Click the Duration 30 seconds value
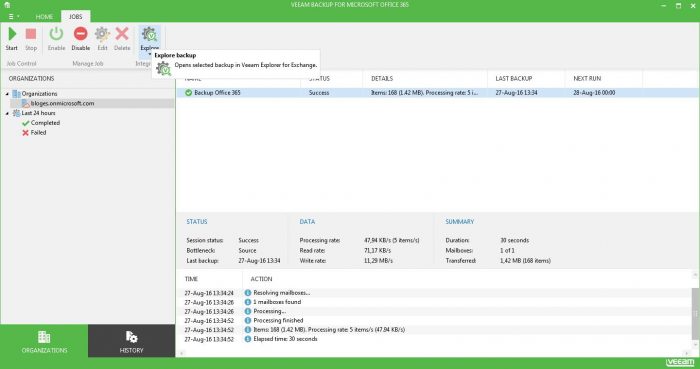The height and width of the screenshot is (369, 700). (x=514, y=240)
